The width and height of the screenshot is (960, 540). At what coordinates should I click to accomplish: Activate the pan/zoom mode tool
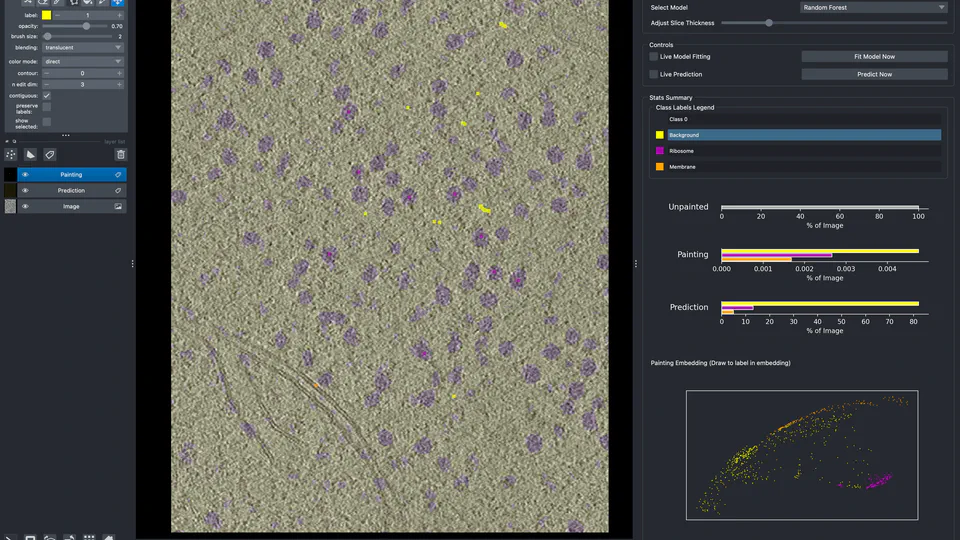coord(117,2)
